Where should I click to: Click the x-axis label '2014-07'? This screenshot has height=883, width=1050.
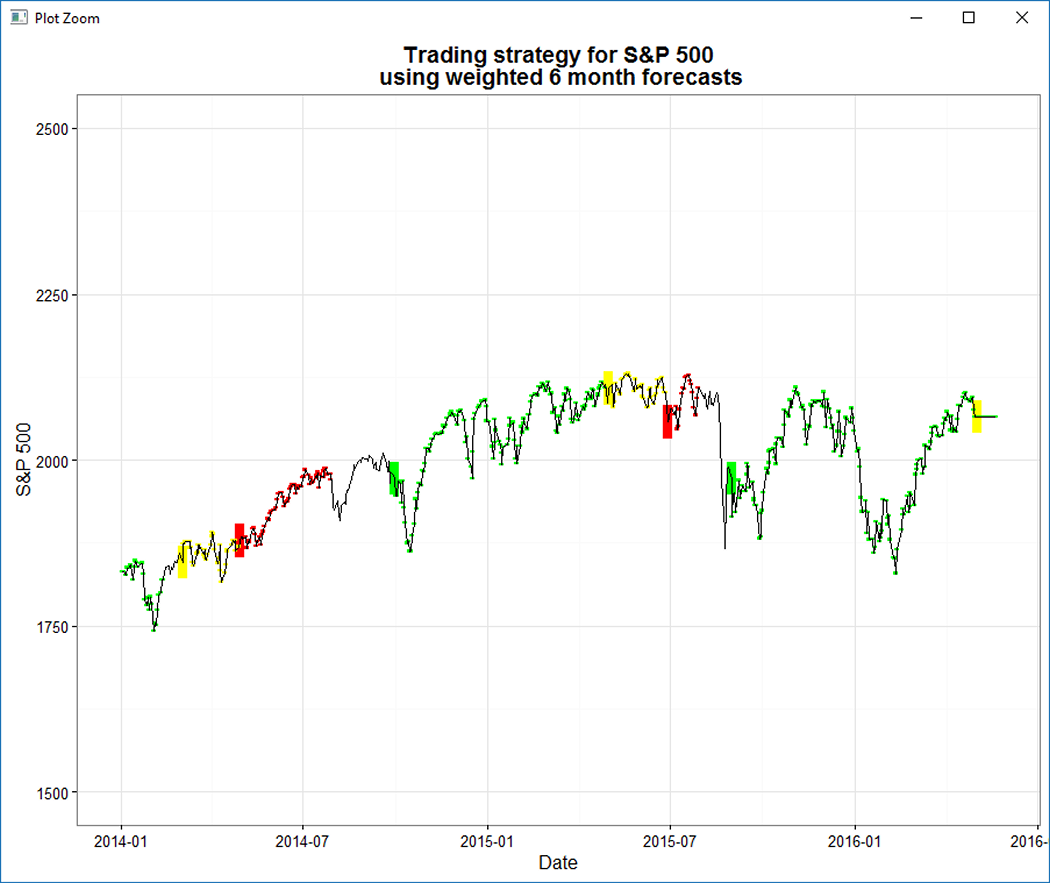point(302,841)
